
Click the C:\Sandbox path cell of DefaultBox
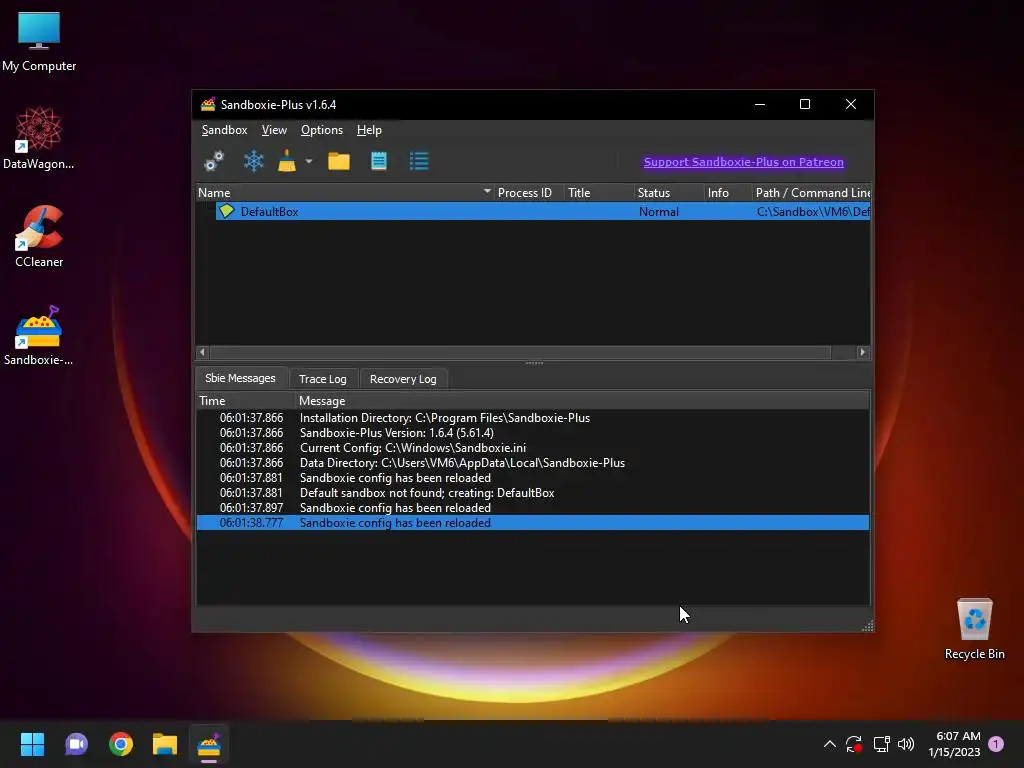coord(812,212)
